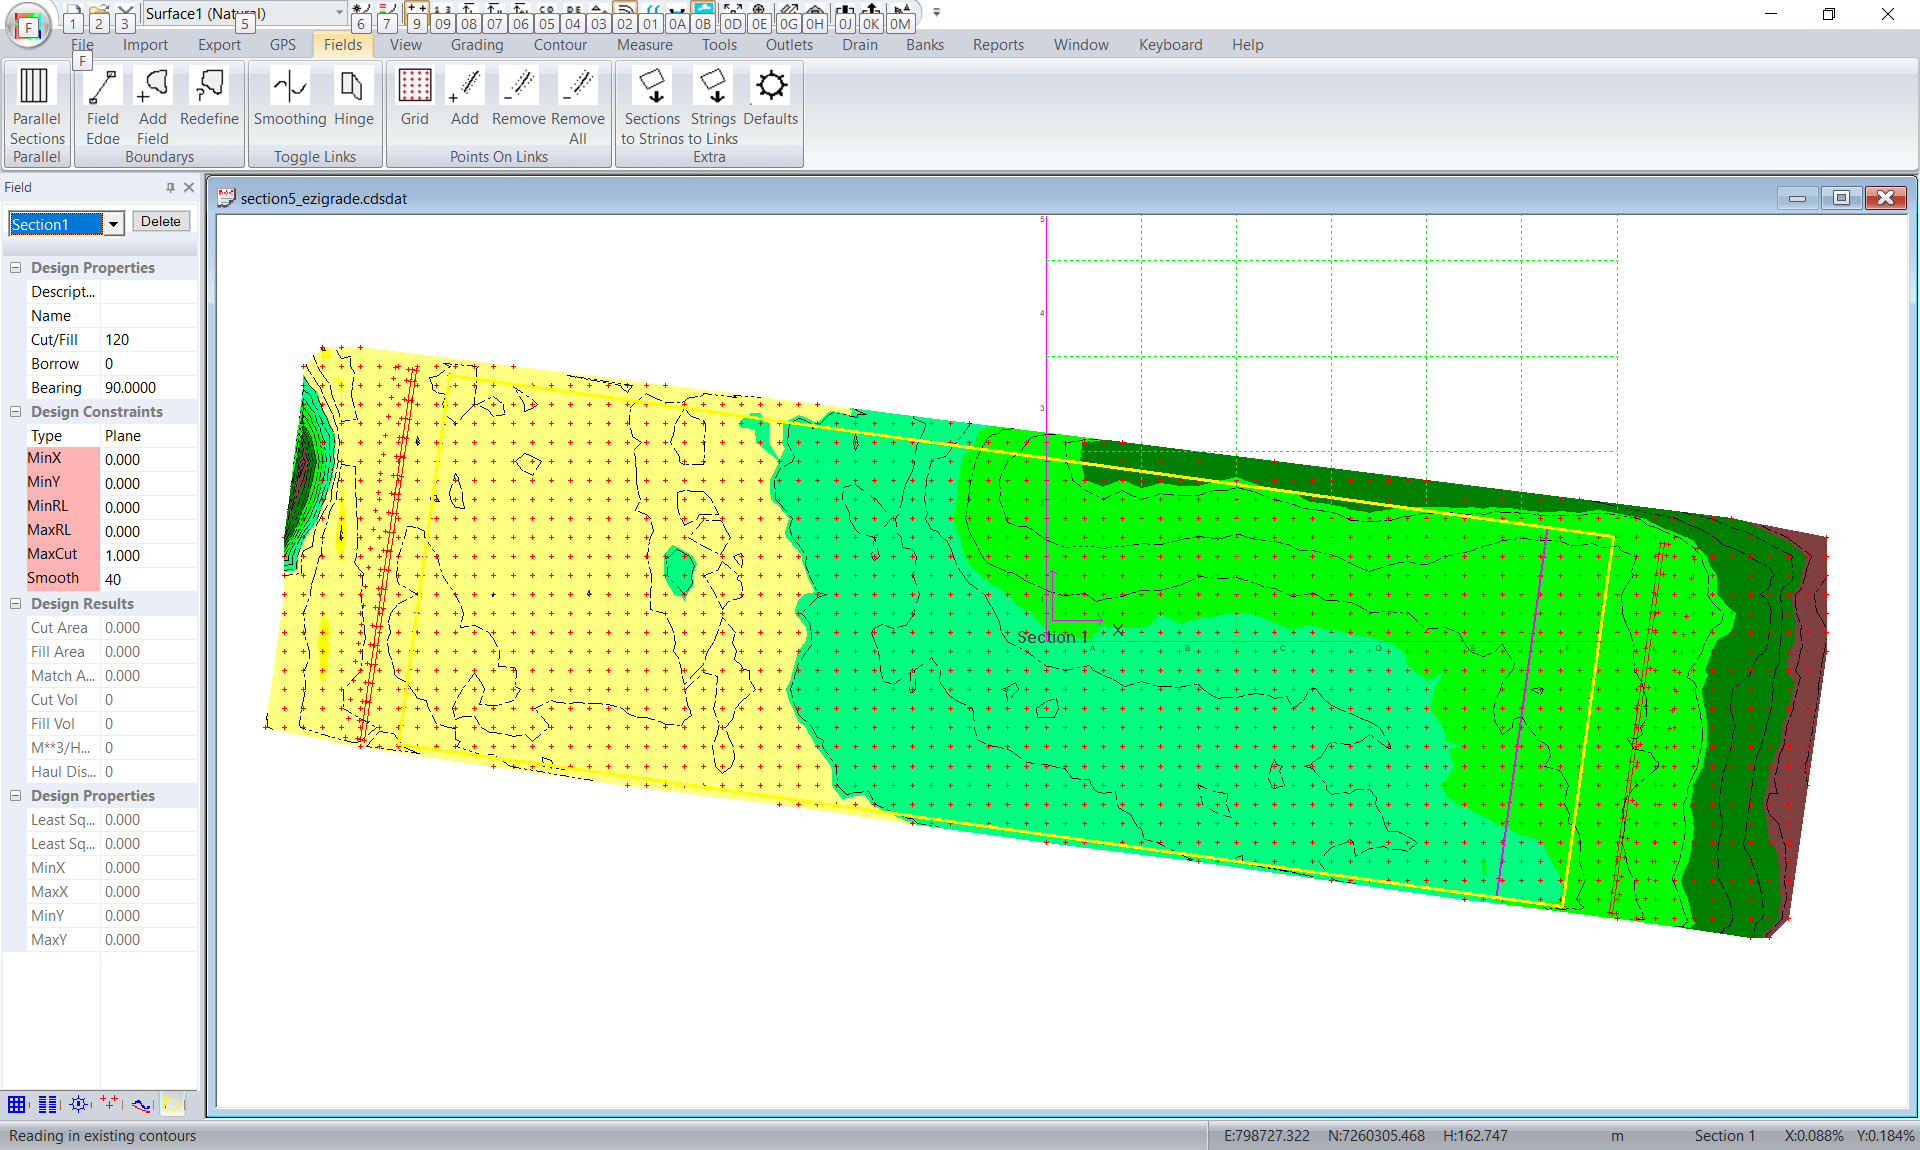Select the Redefine boundary tool
The height and width of the screenshot is (1150, 1920).
(x=209, y=87)
